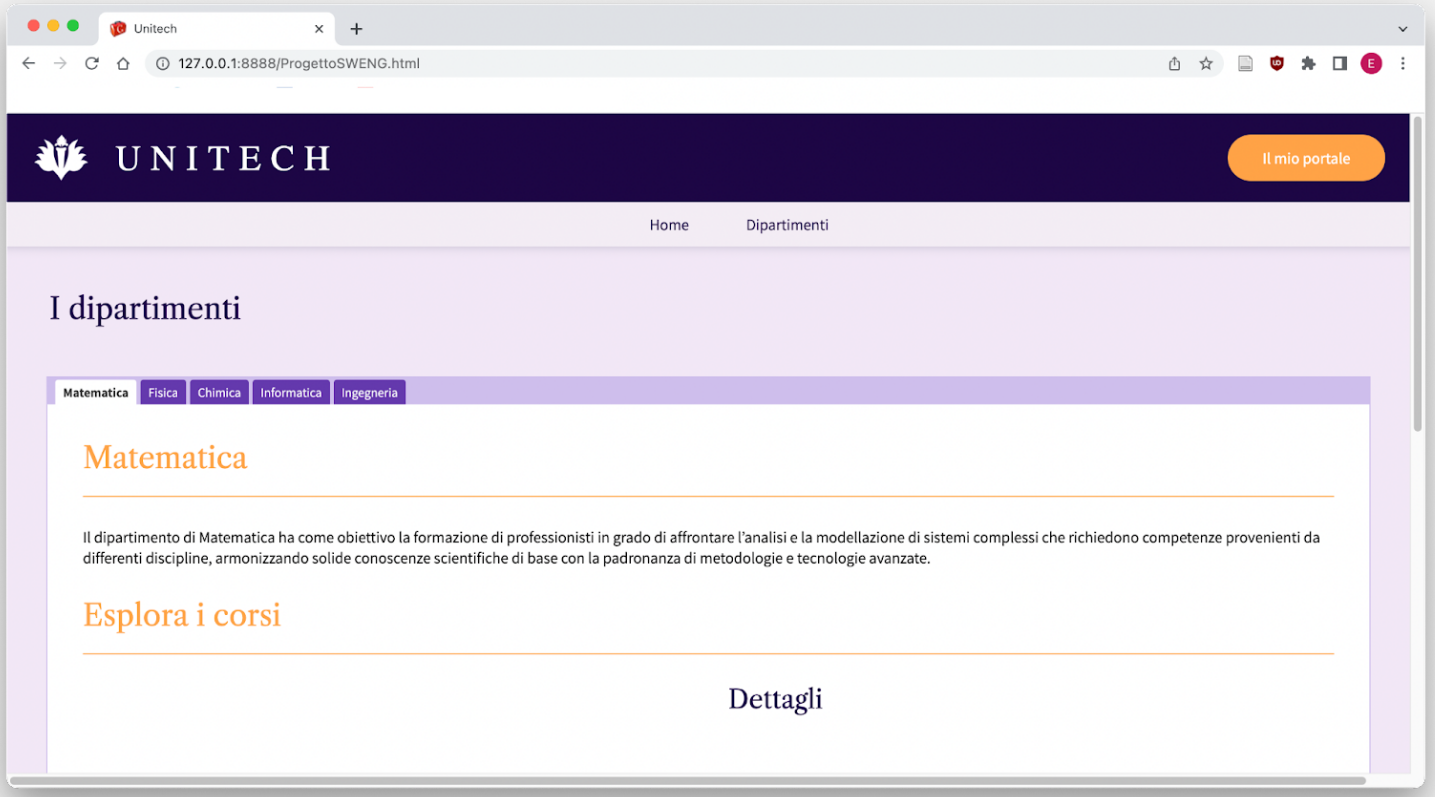Toggle the browser side panel icon
Image resolution: width=1435 pixels, height=797 pixels.
click(x=1340, y=63)
